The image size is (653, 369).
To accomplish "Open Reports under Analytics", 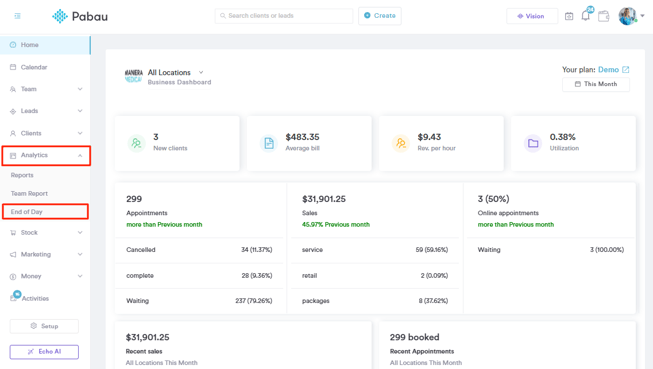I will click(x=22, y=175).
